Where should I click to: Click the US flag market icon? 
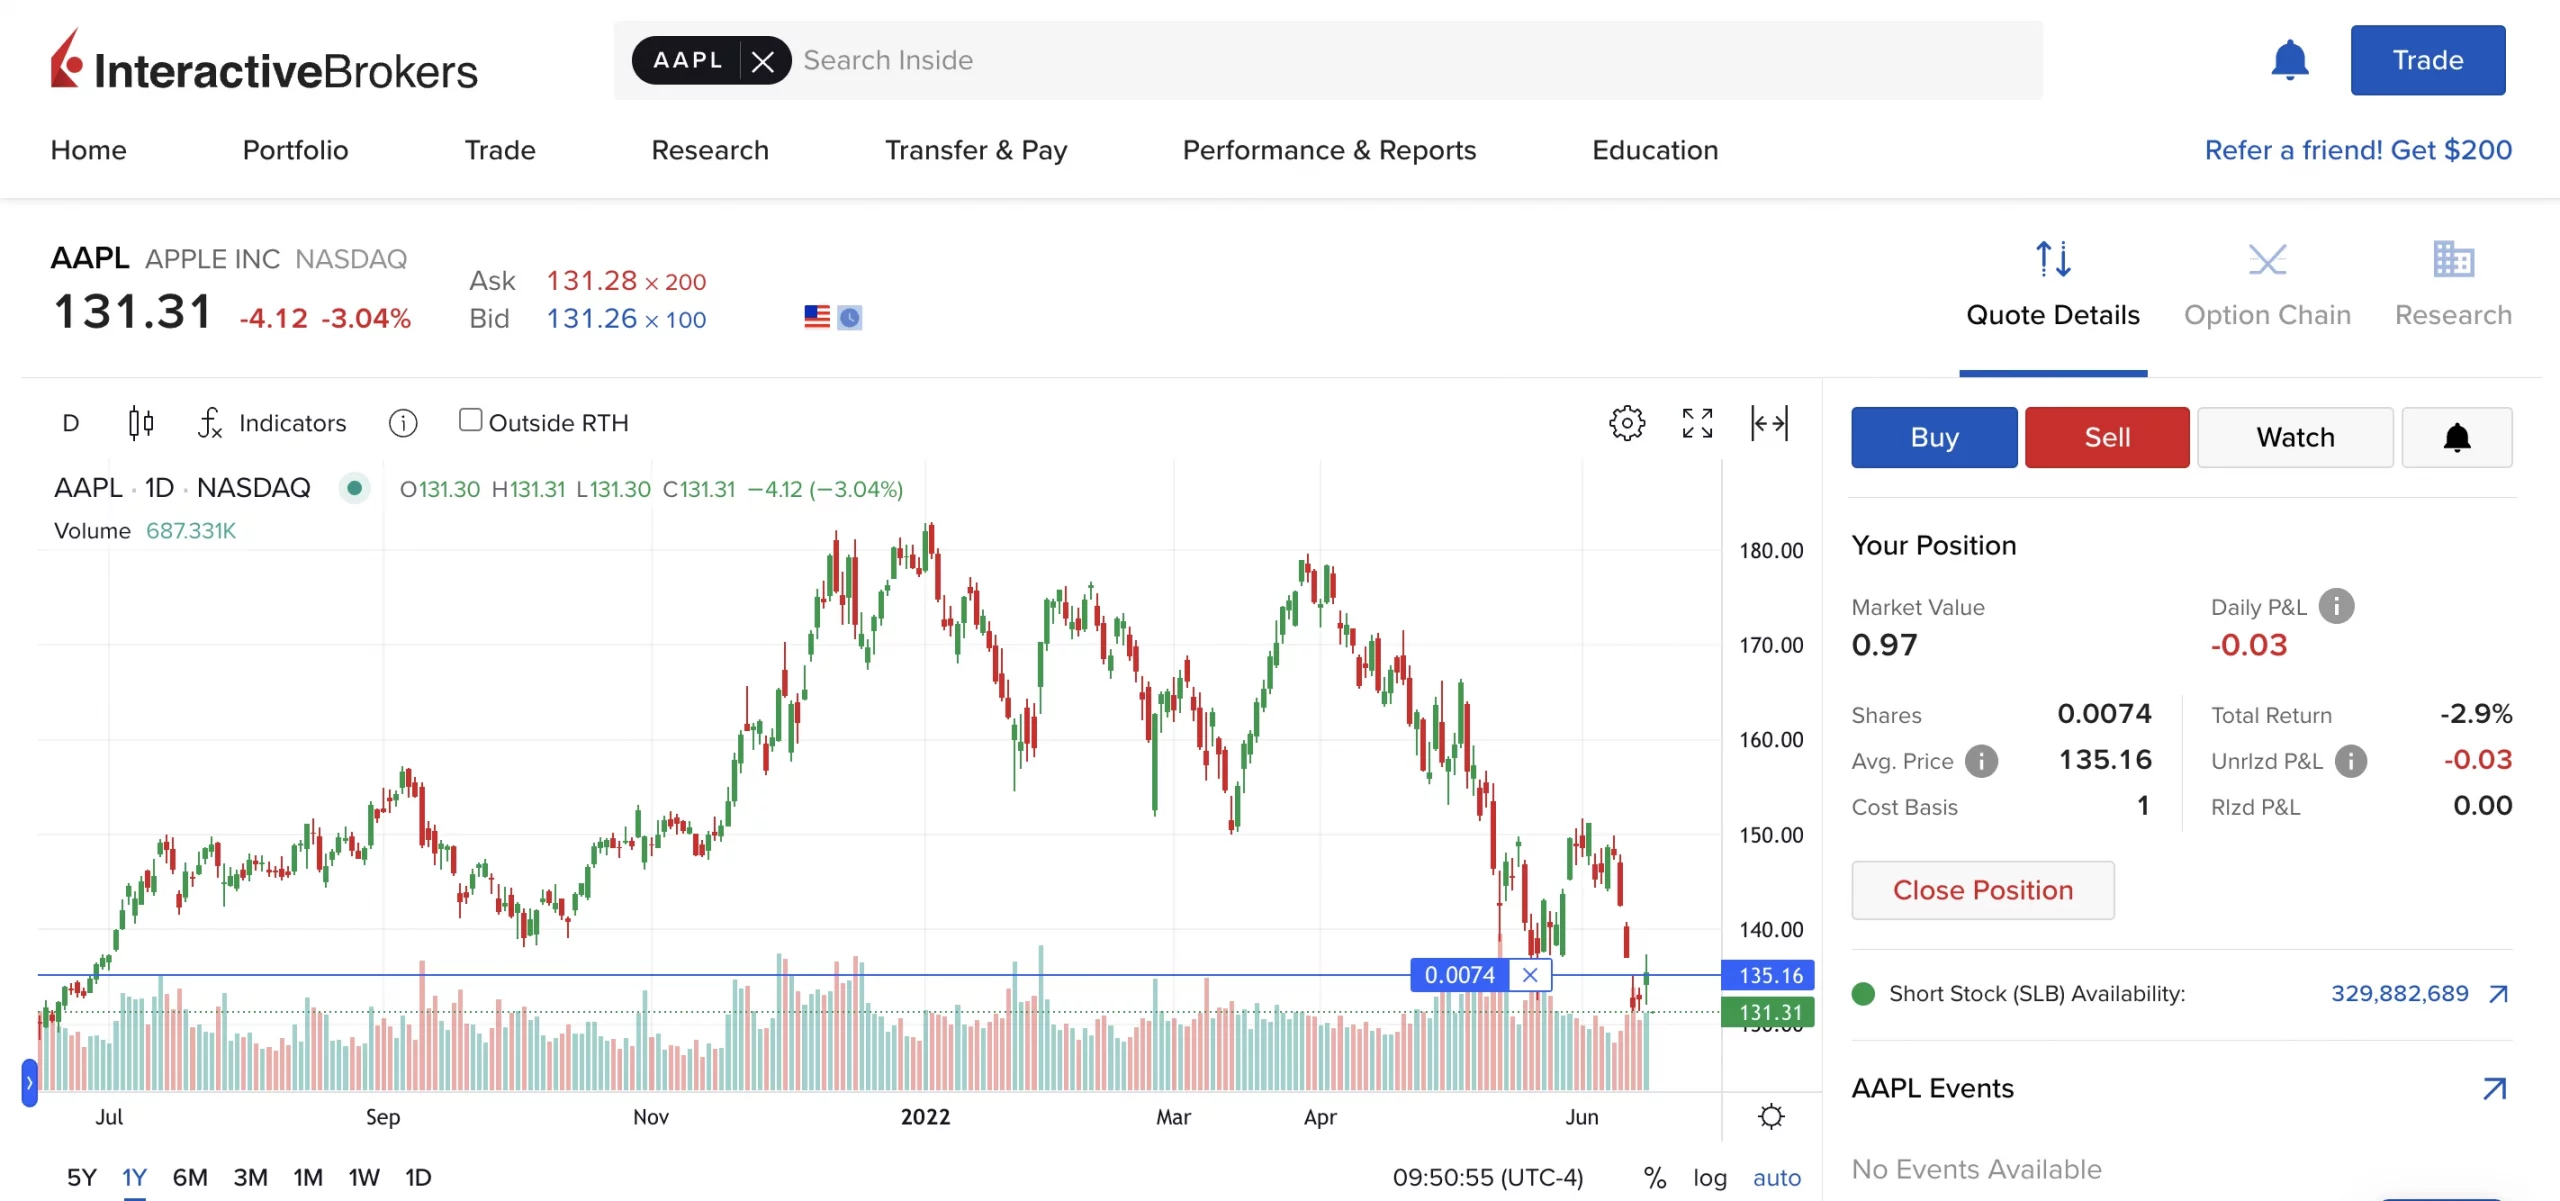pyautogui.click(x=817, y=317)
